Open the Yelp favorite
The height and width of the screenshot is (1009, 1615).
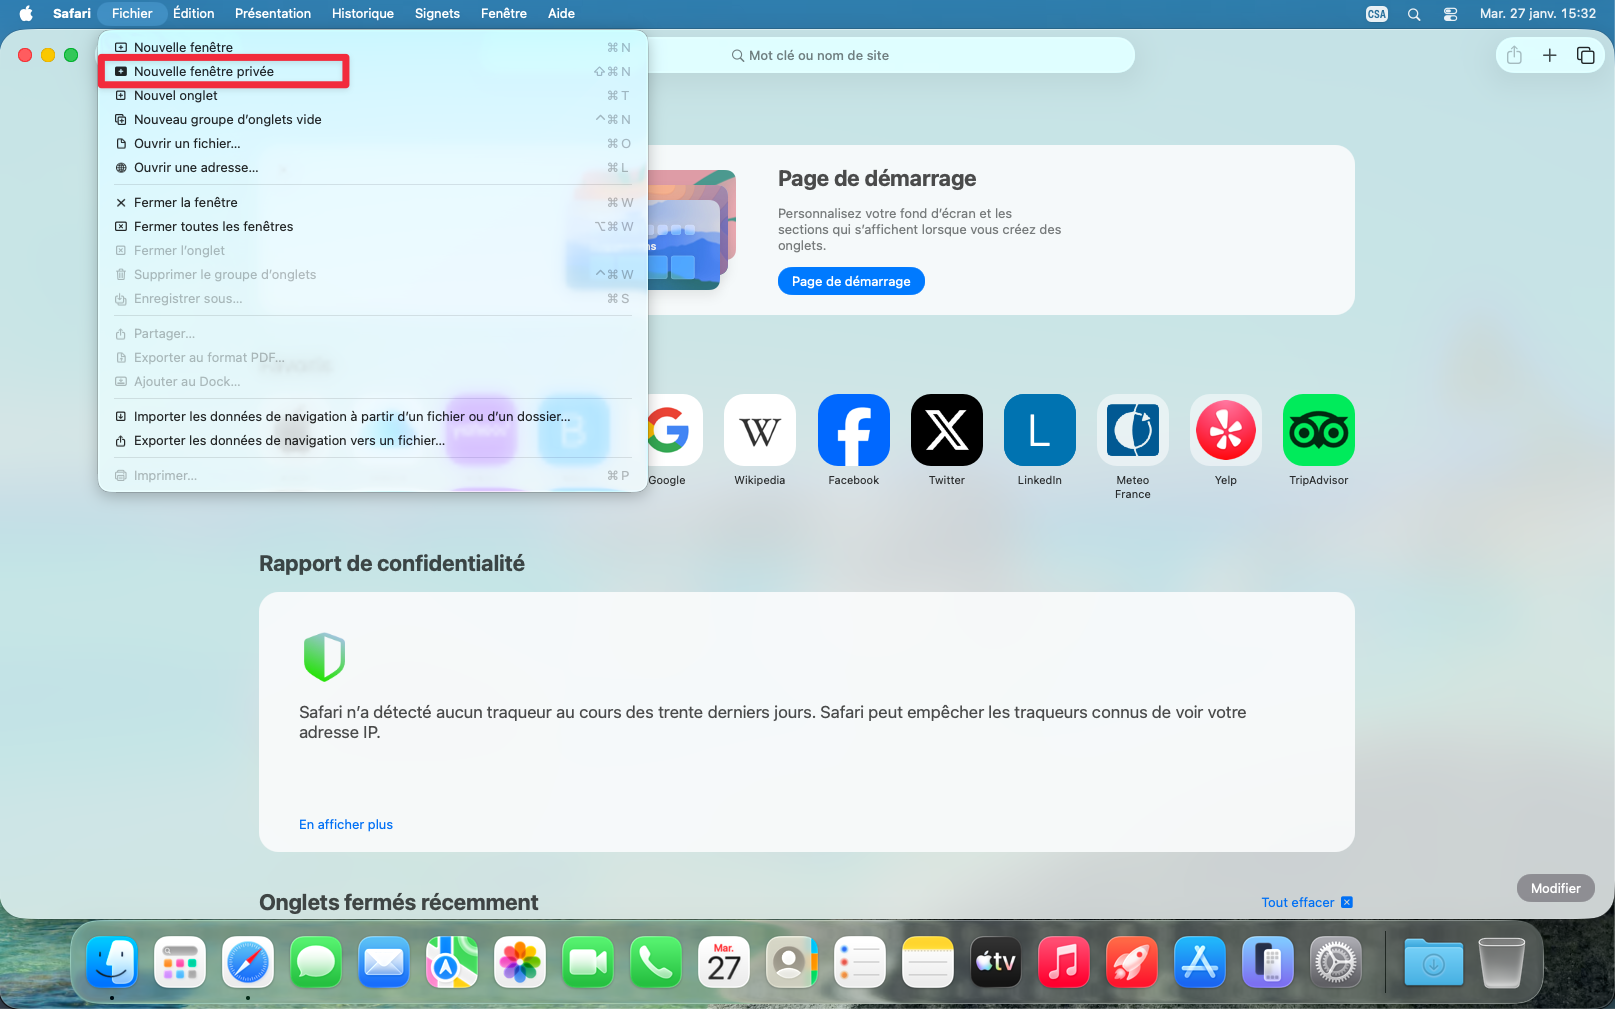tap(1226, 430)
